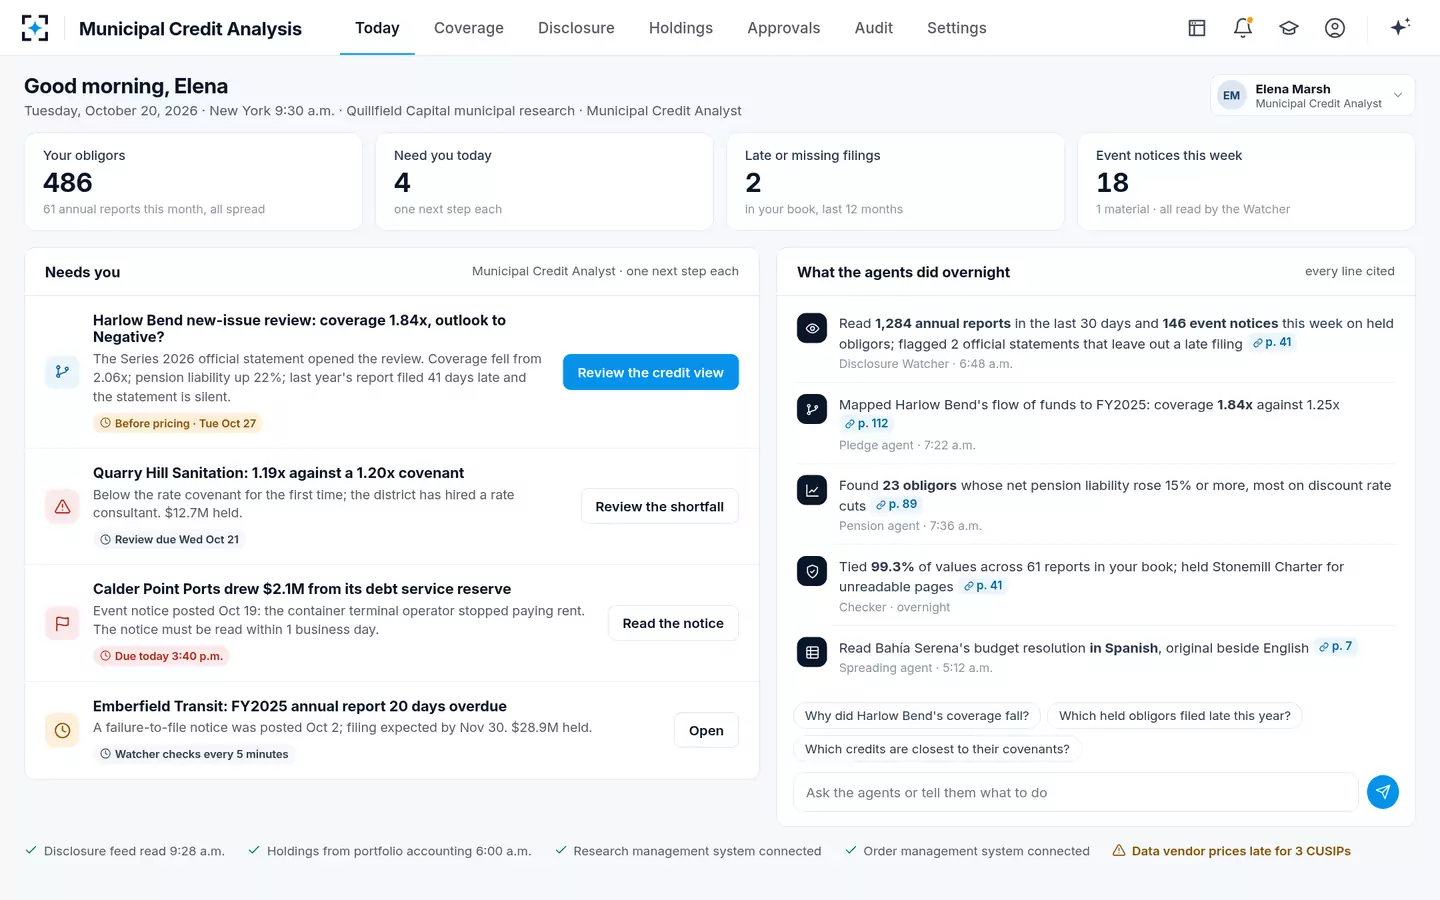Viewport: 1440px width, 900px height.
Task: Click the branch icon beside Harlow Bend review
Action: pyautogui.click(x=62, y=372)
